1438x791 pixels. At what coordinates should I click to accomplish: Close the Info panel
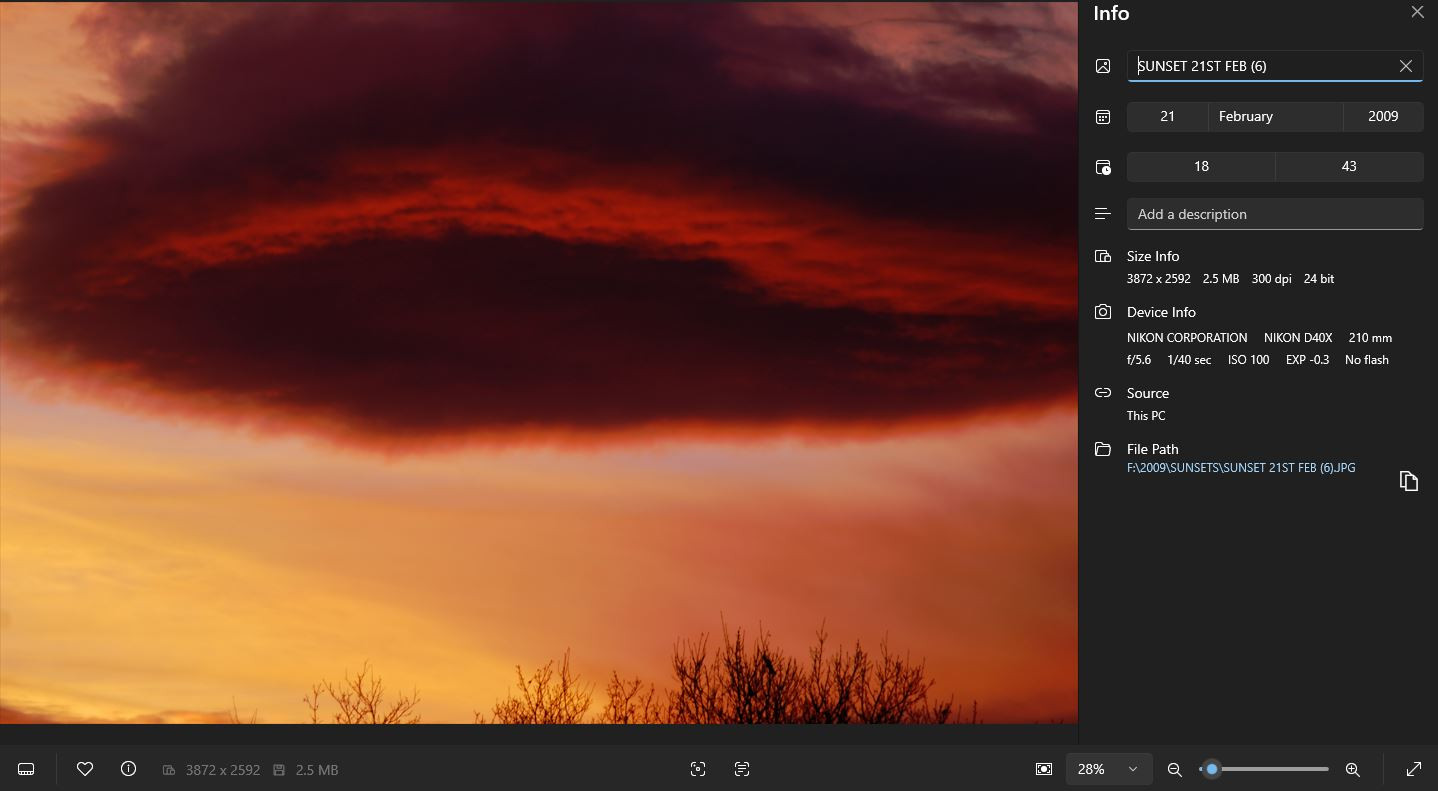point(1417,12)
